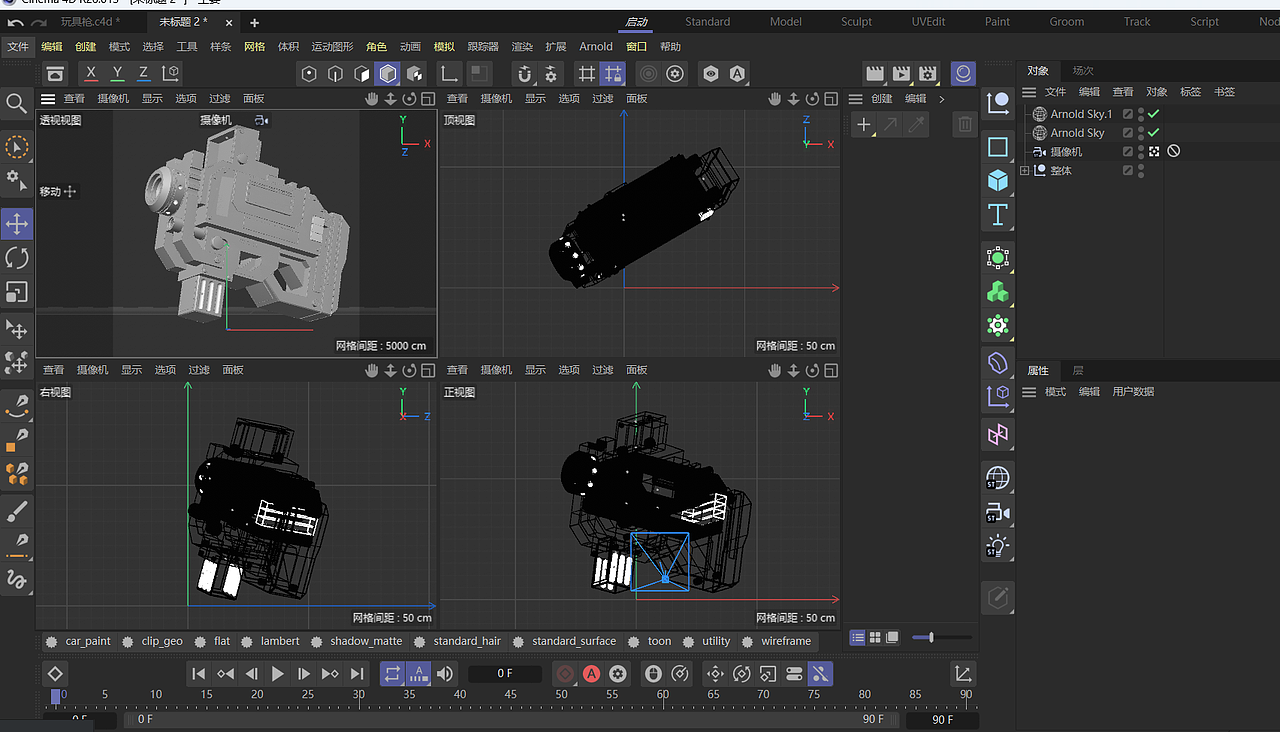Select the standard_surface material
This screenshot has width=1280, height=732.
pyautogui.click(x=573, y=641)
